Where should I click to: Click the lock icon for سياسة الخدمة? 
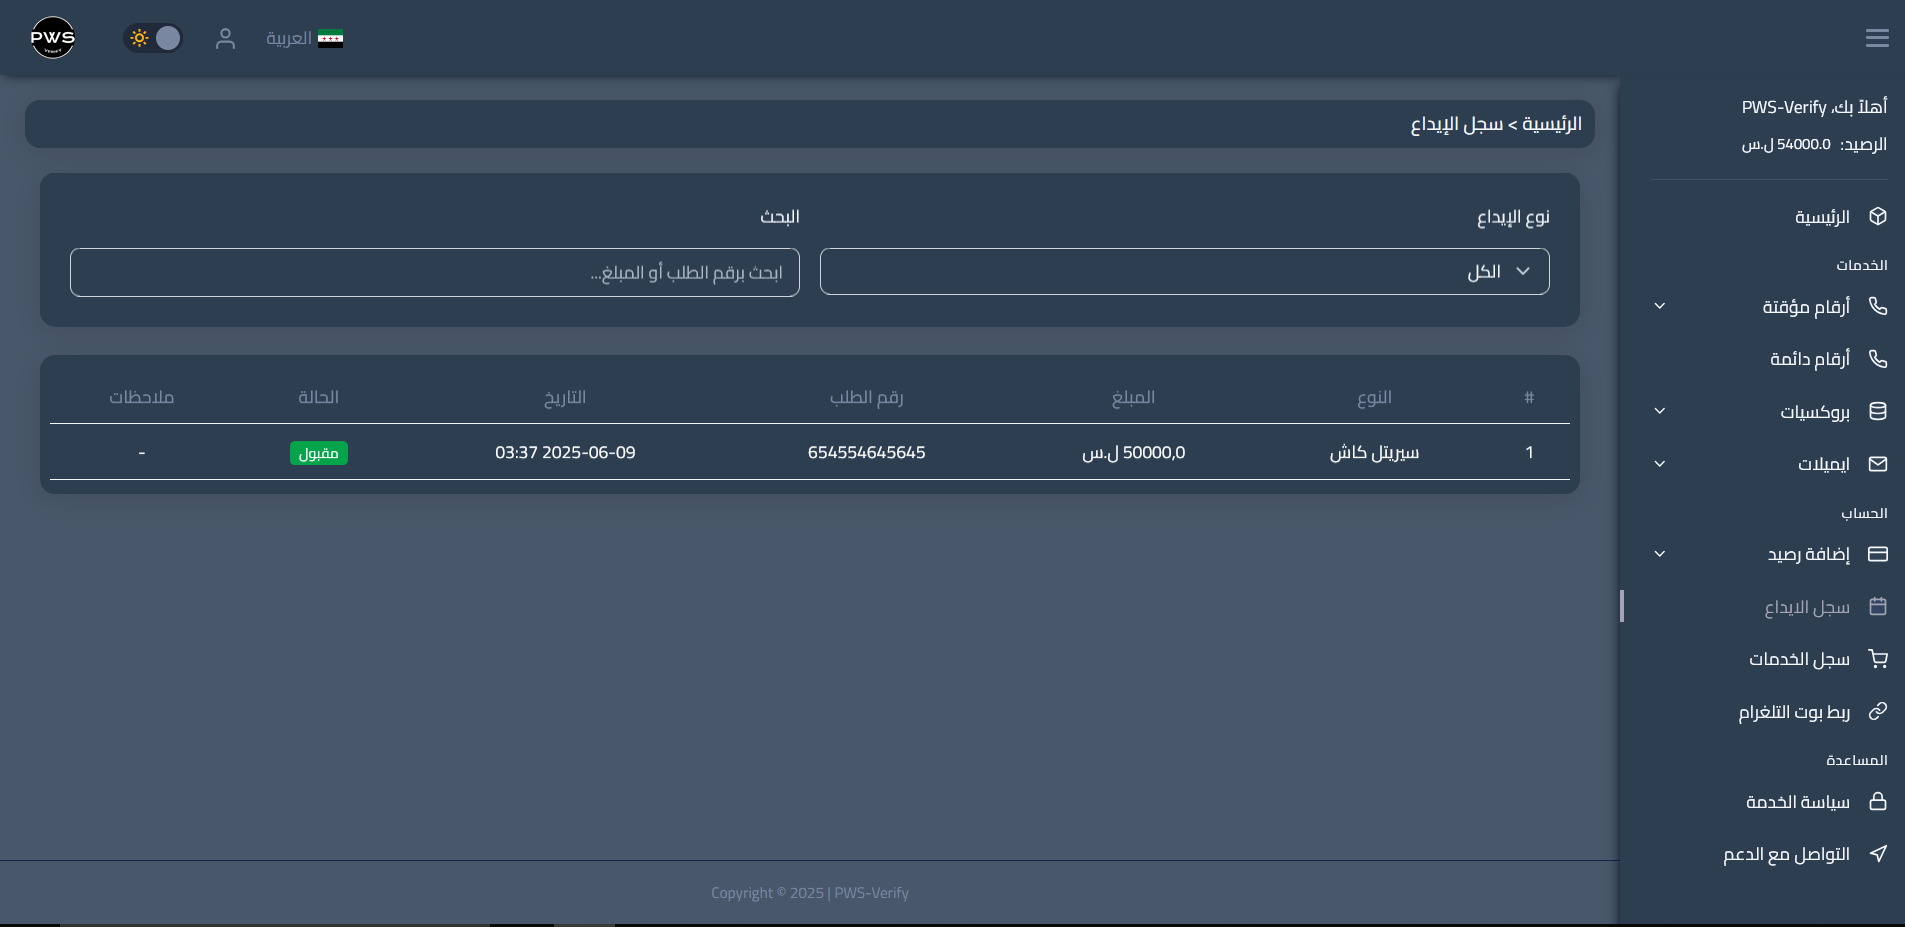click(1879, 801)
